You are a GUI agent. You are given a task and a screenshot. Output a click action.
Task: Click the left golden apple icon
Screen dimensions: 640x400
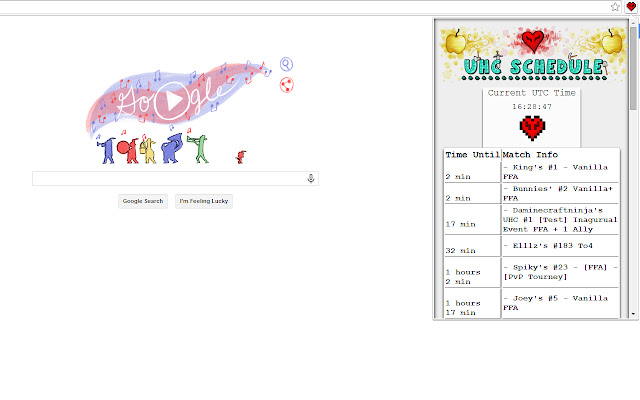pyautogui.click(x=456, y=42)
